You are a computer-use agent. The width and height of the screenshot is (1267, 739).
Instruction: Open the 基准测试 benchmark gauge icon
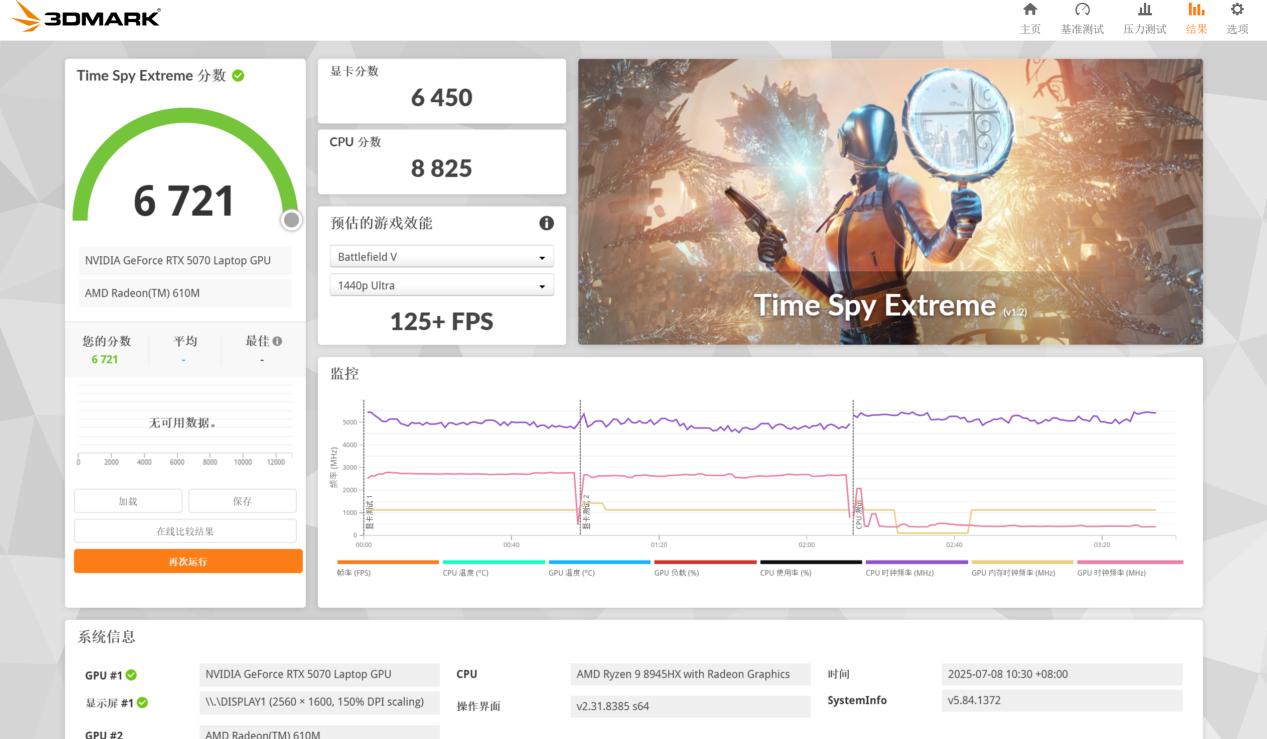(1082, 18)
